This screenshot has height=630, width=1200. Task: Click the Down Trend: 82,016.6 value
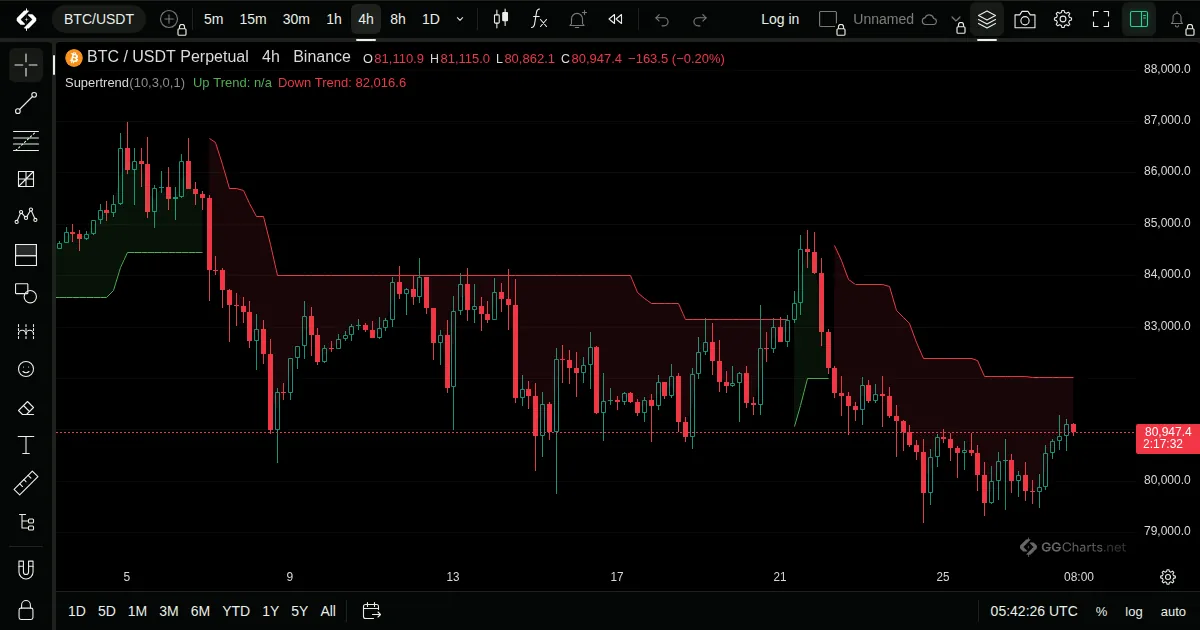pos(342,82)
